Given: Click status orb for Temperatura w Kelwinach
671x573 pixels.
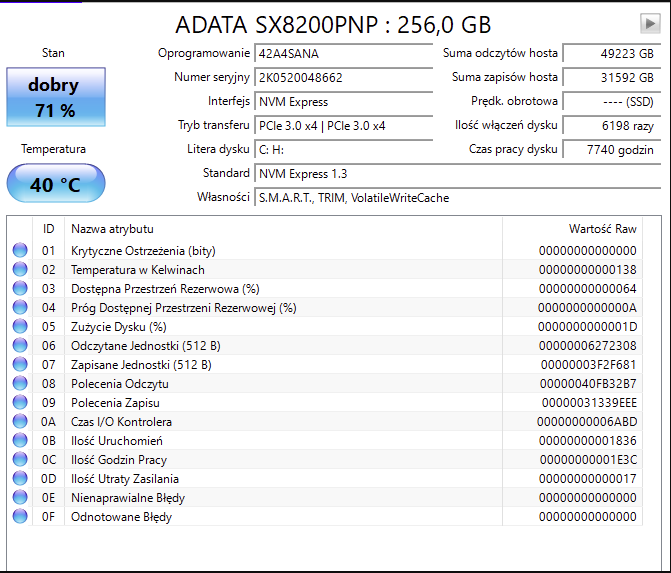Looking at the screenshot, I should point(20,270).
